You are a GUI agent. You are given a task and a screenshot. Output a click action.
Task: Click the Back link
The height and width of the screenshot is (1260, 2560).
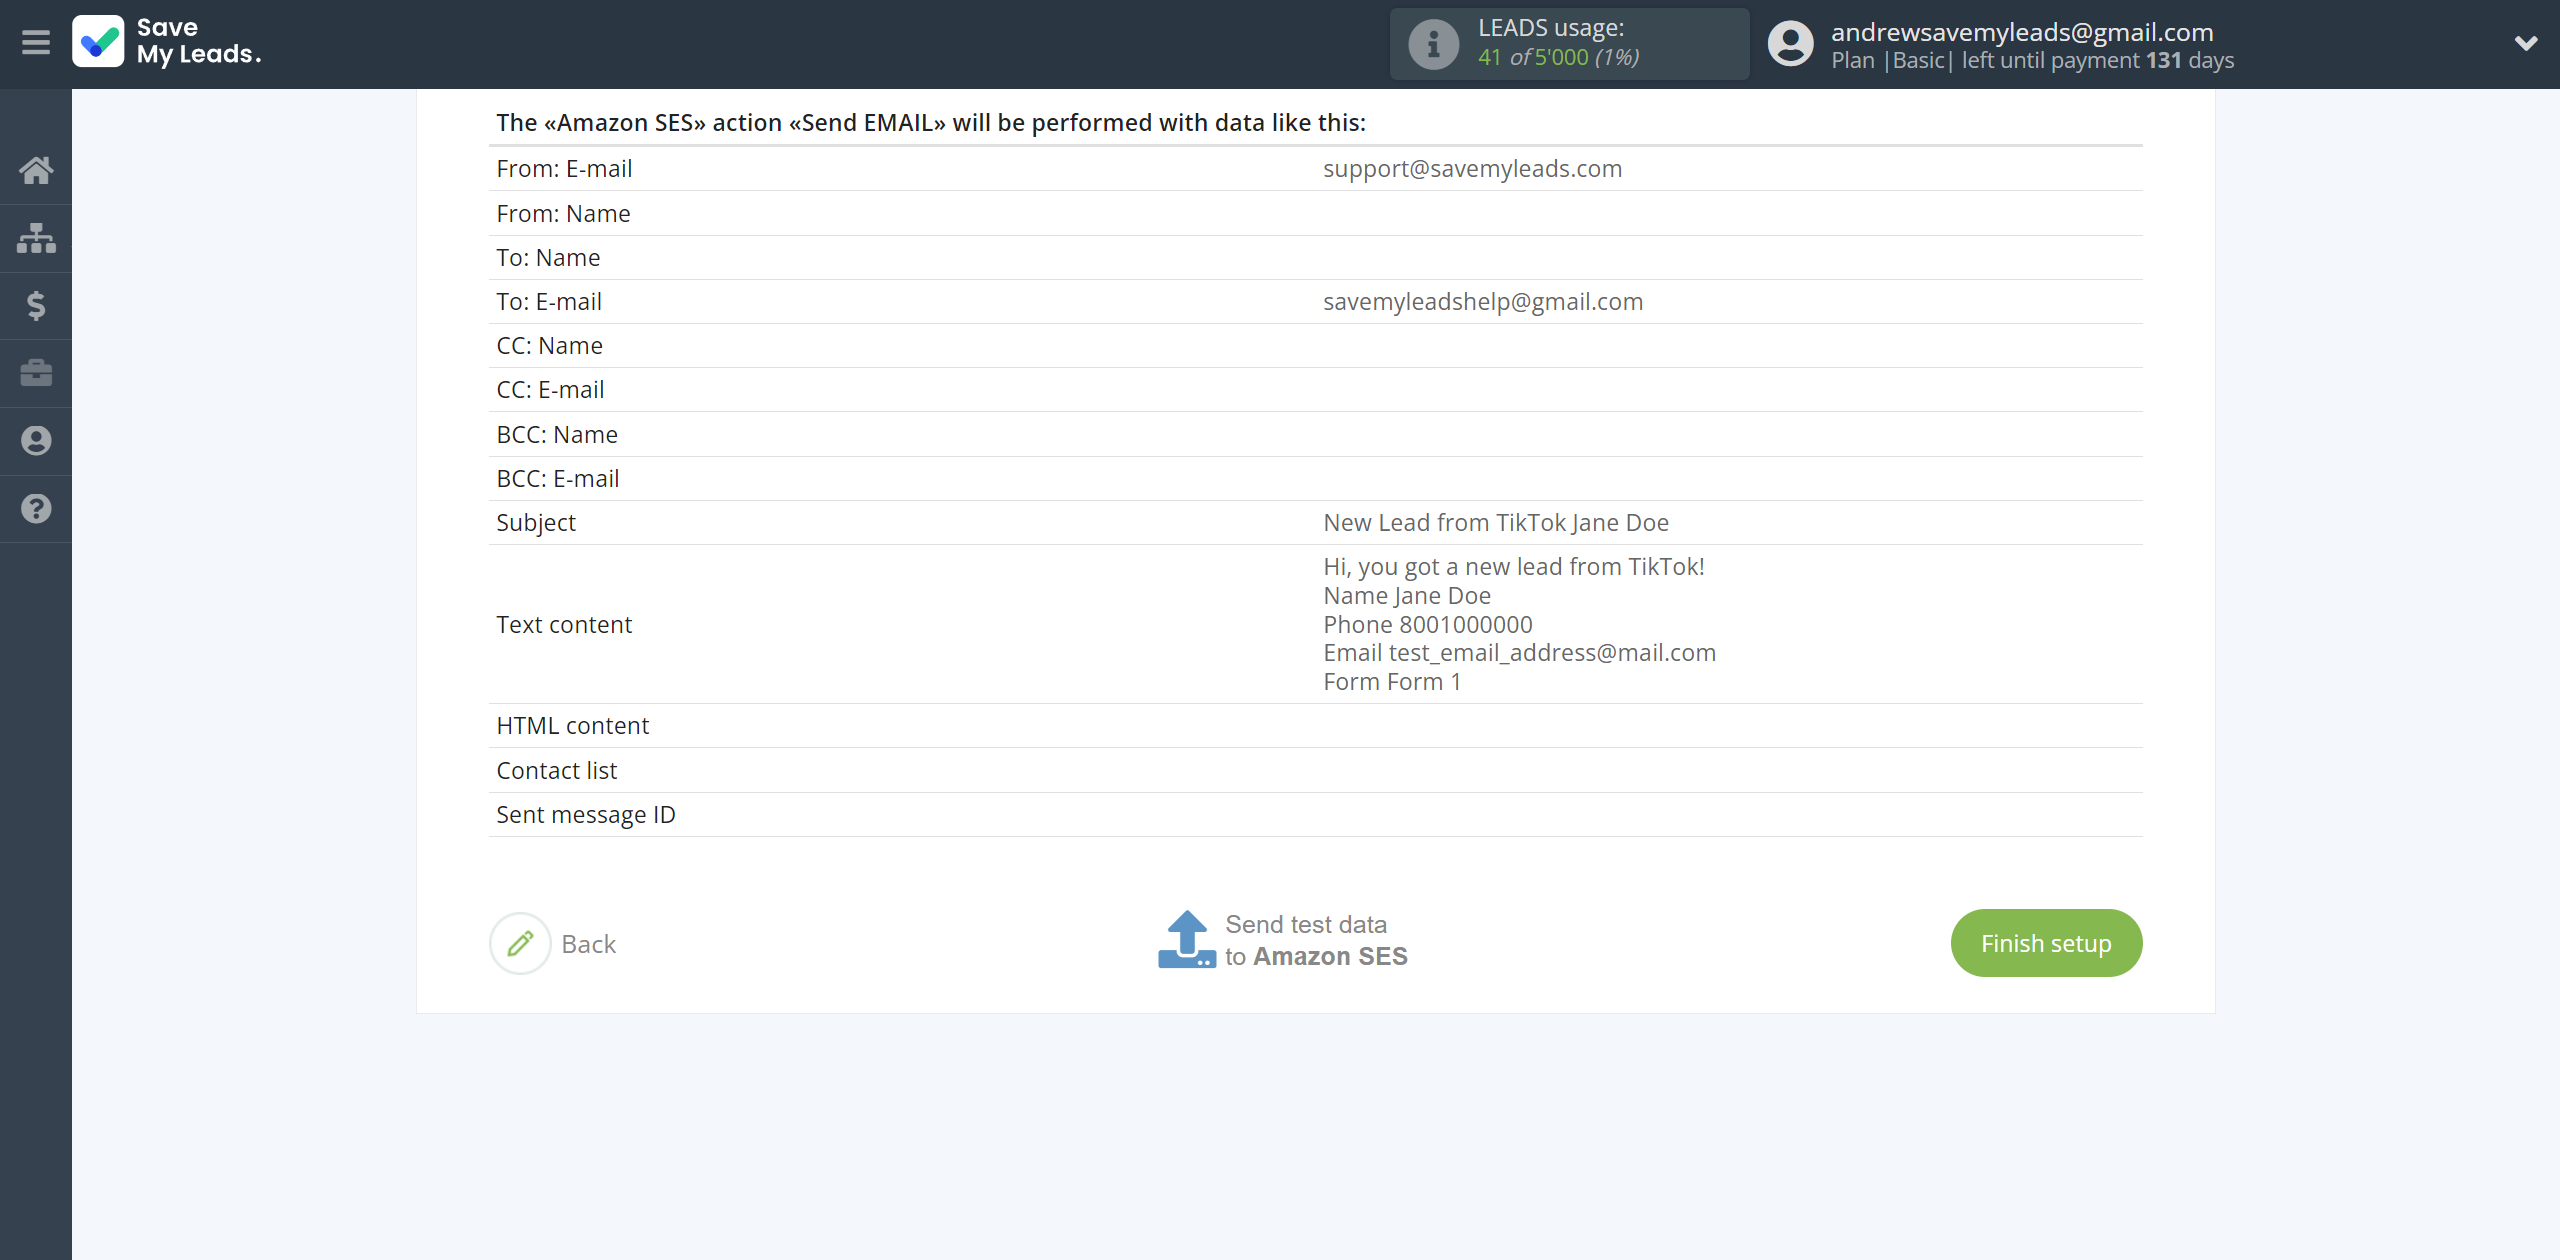tap(588, 944)
